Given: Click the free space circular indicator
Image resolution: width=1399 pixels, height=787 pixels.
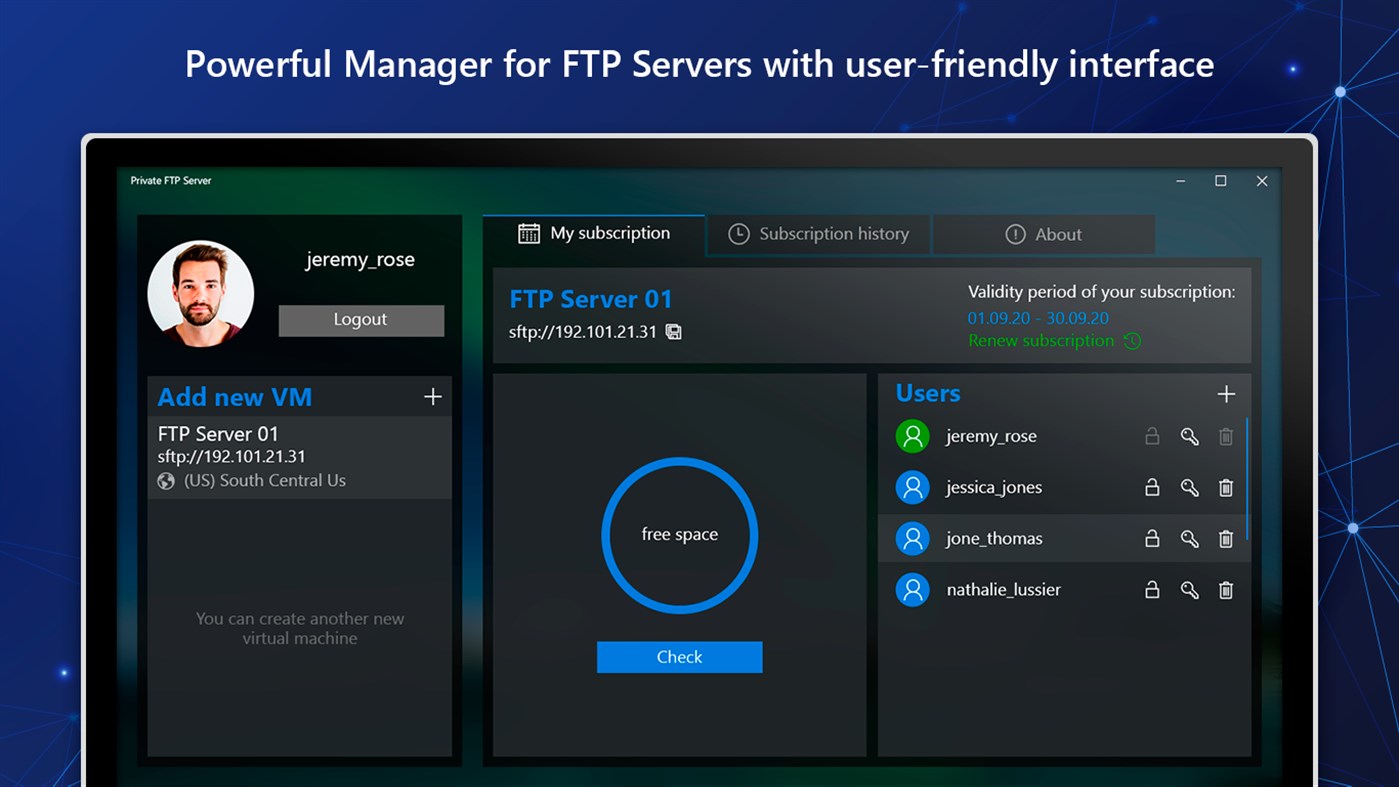Looking at the screenshot, I should 679,534.
